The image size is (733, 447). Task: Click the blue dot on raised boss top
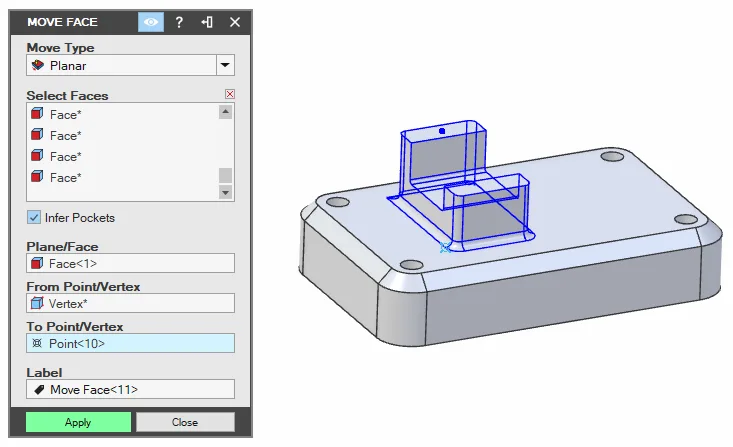coord(442,131)
